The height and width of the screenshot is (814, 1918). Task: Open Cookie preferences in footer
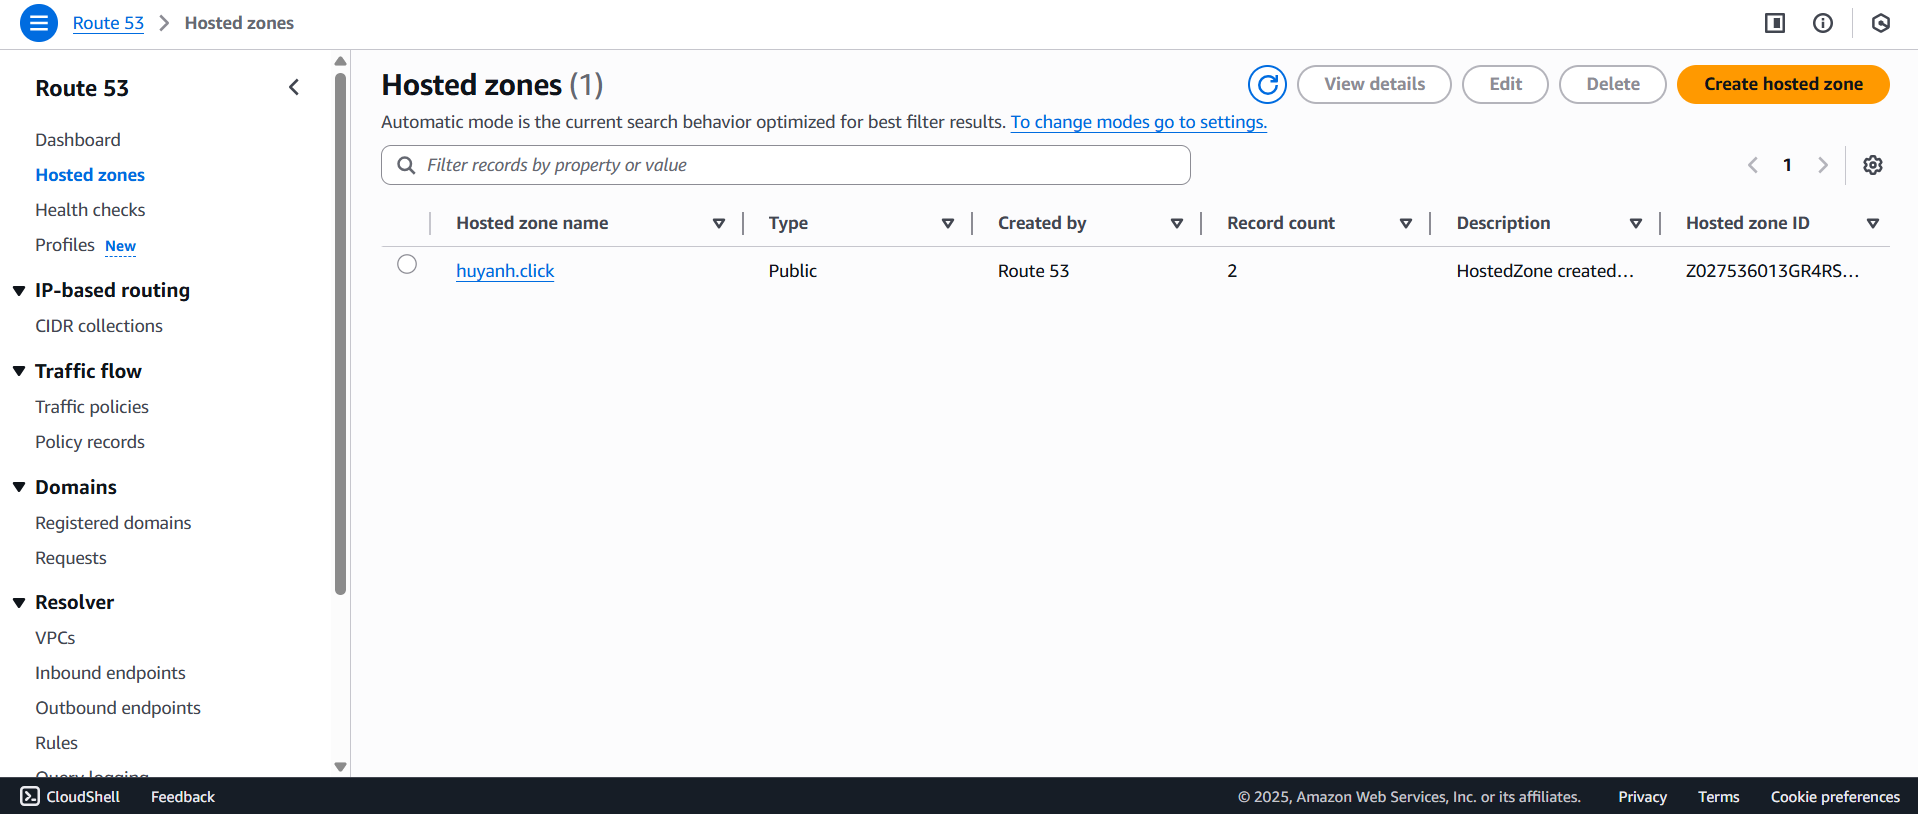(x=1835, y=797)
